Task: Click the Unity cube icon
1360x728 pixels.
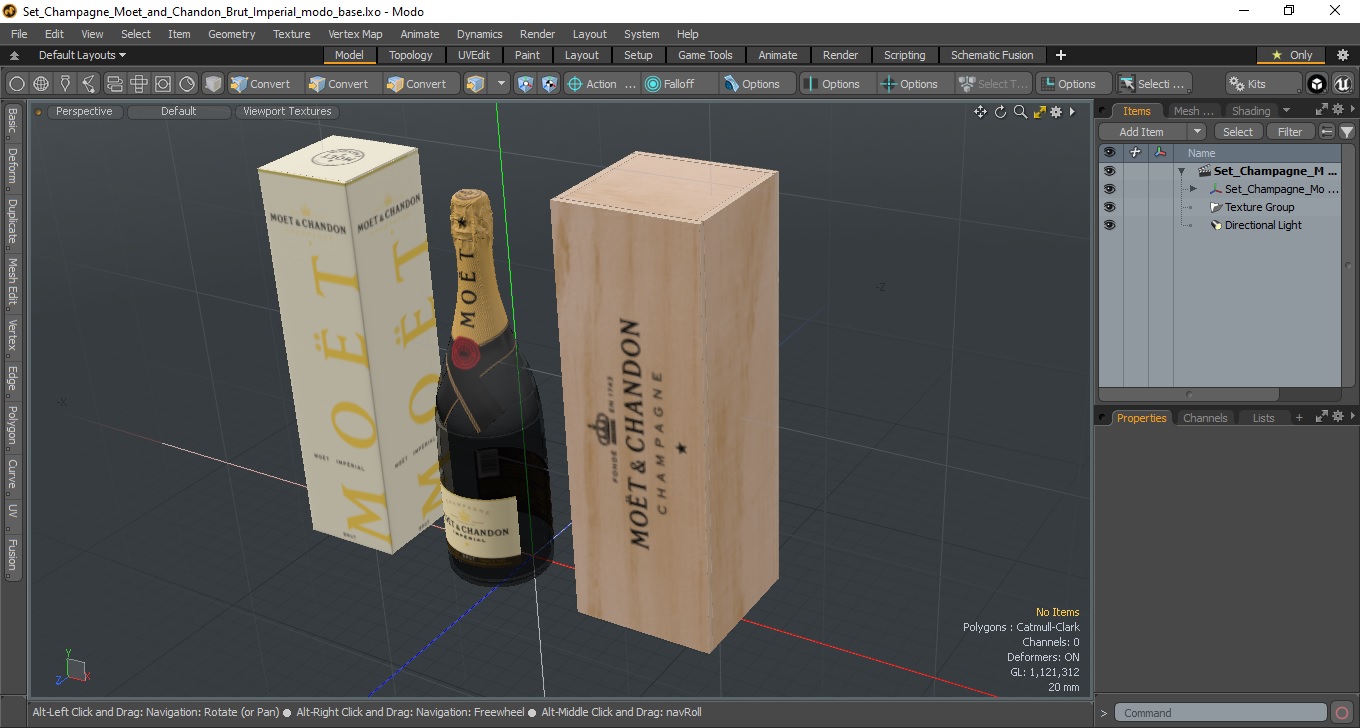Action: pyautogui.click(x=1317, y=84)
